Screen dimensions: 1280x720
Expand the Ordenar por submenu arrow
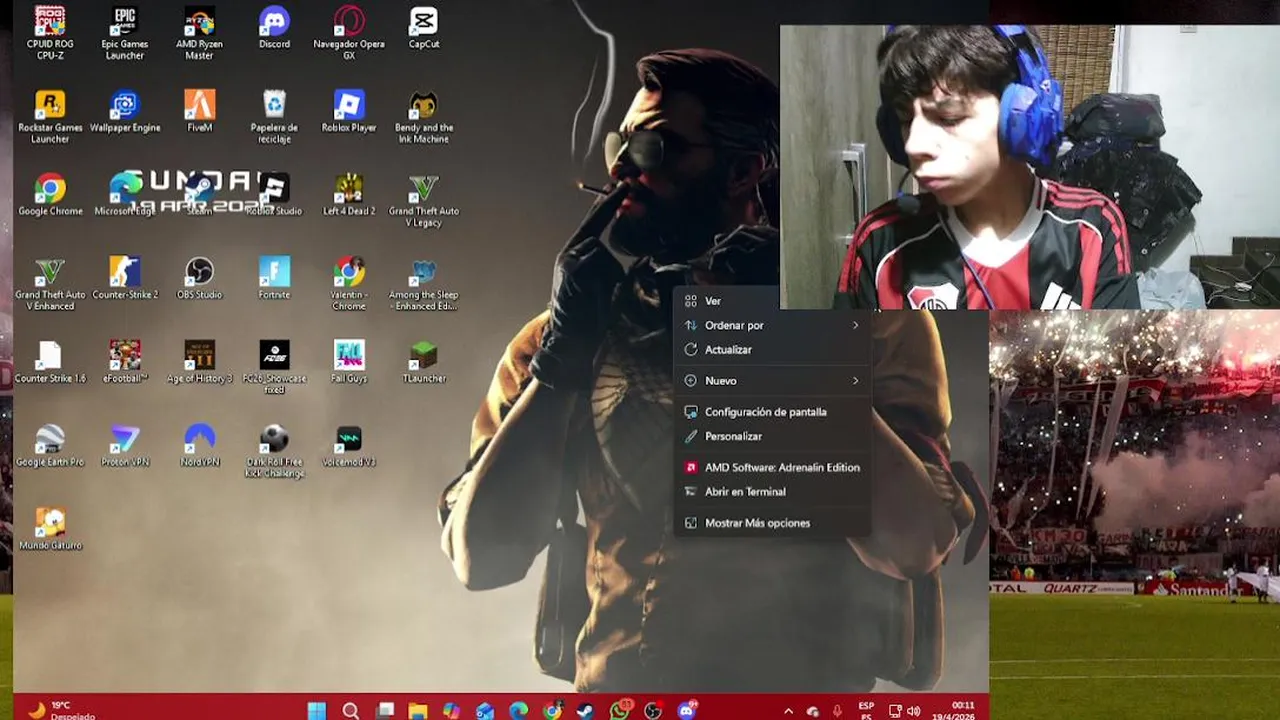tap(855, 325)
